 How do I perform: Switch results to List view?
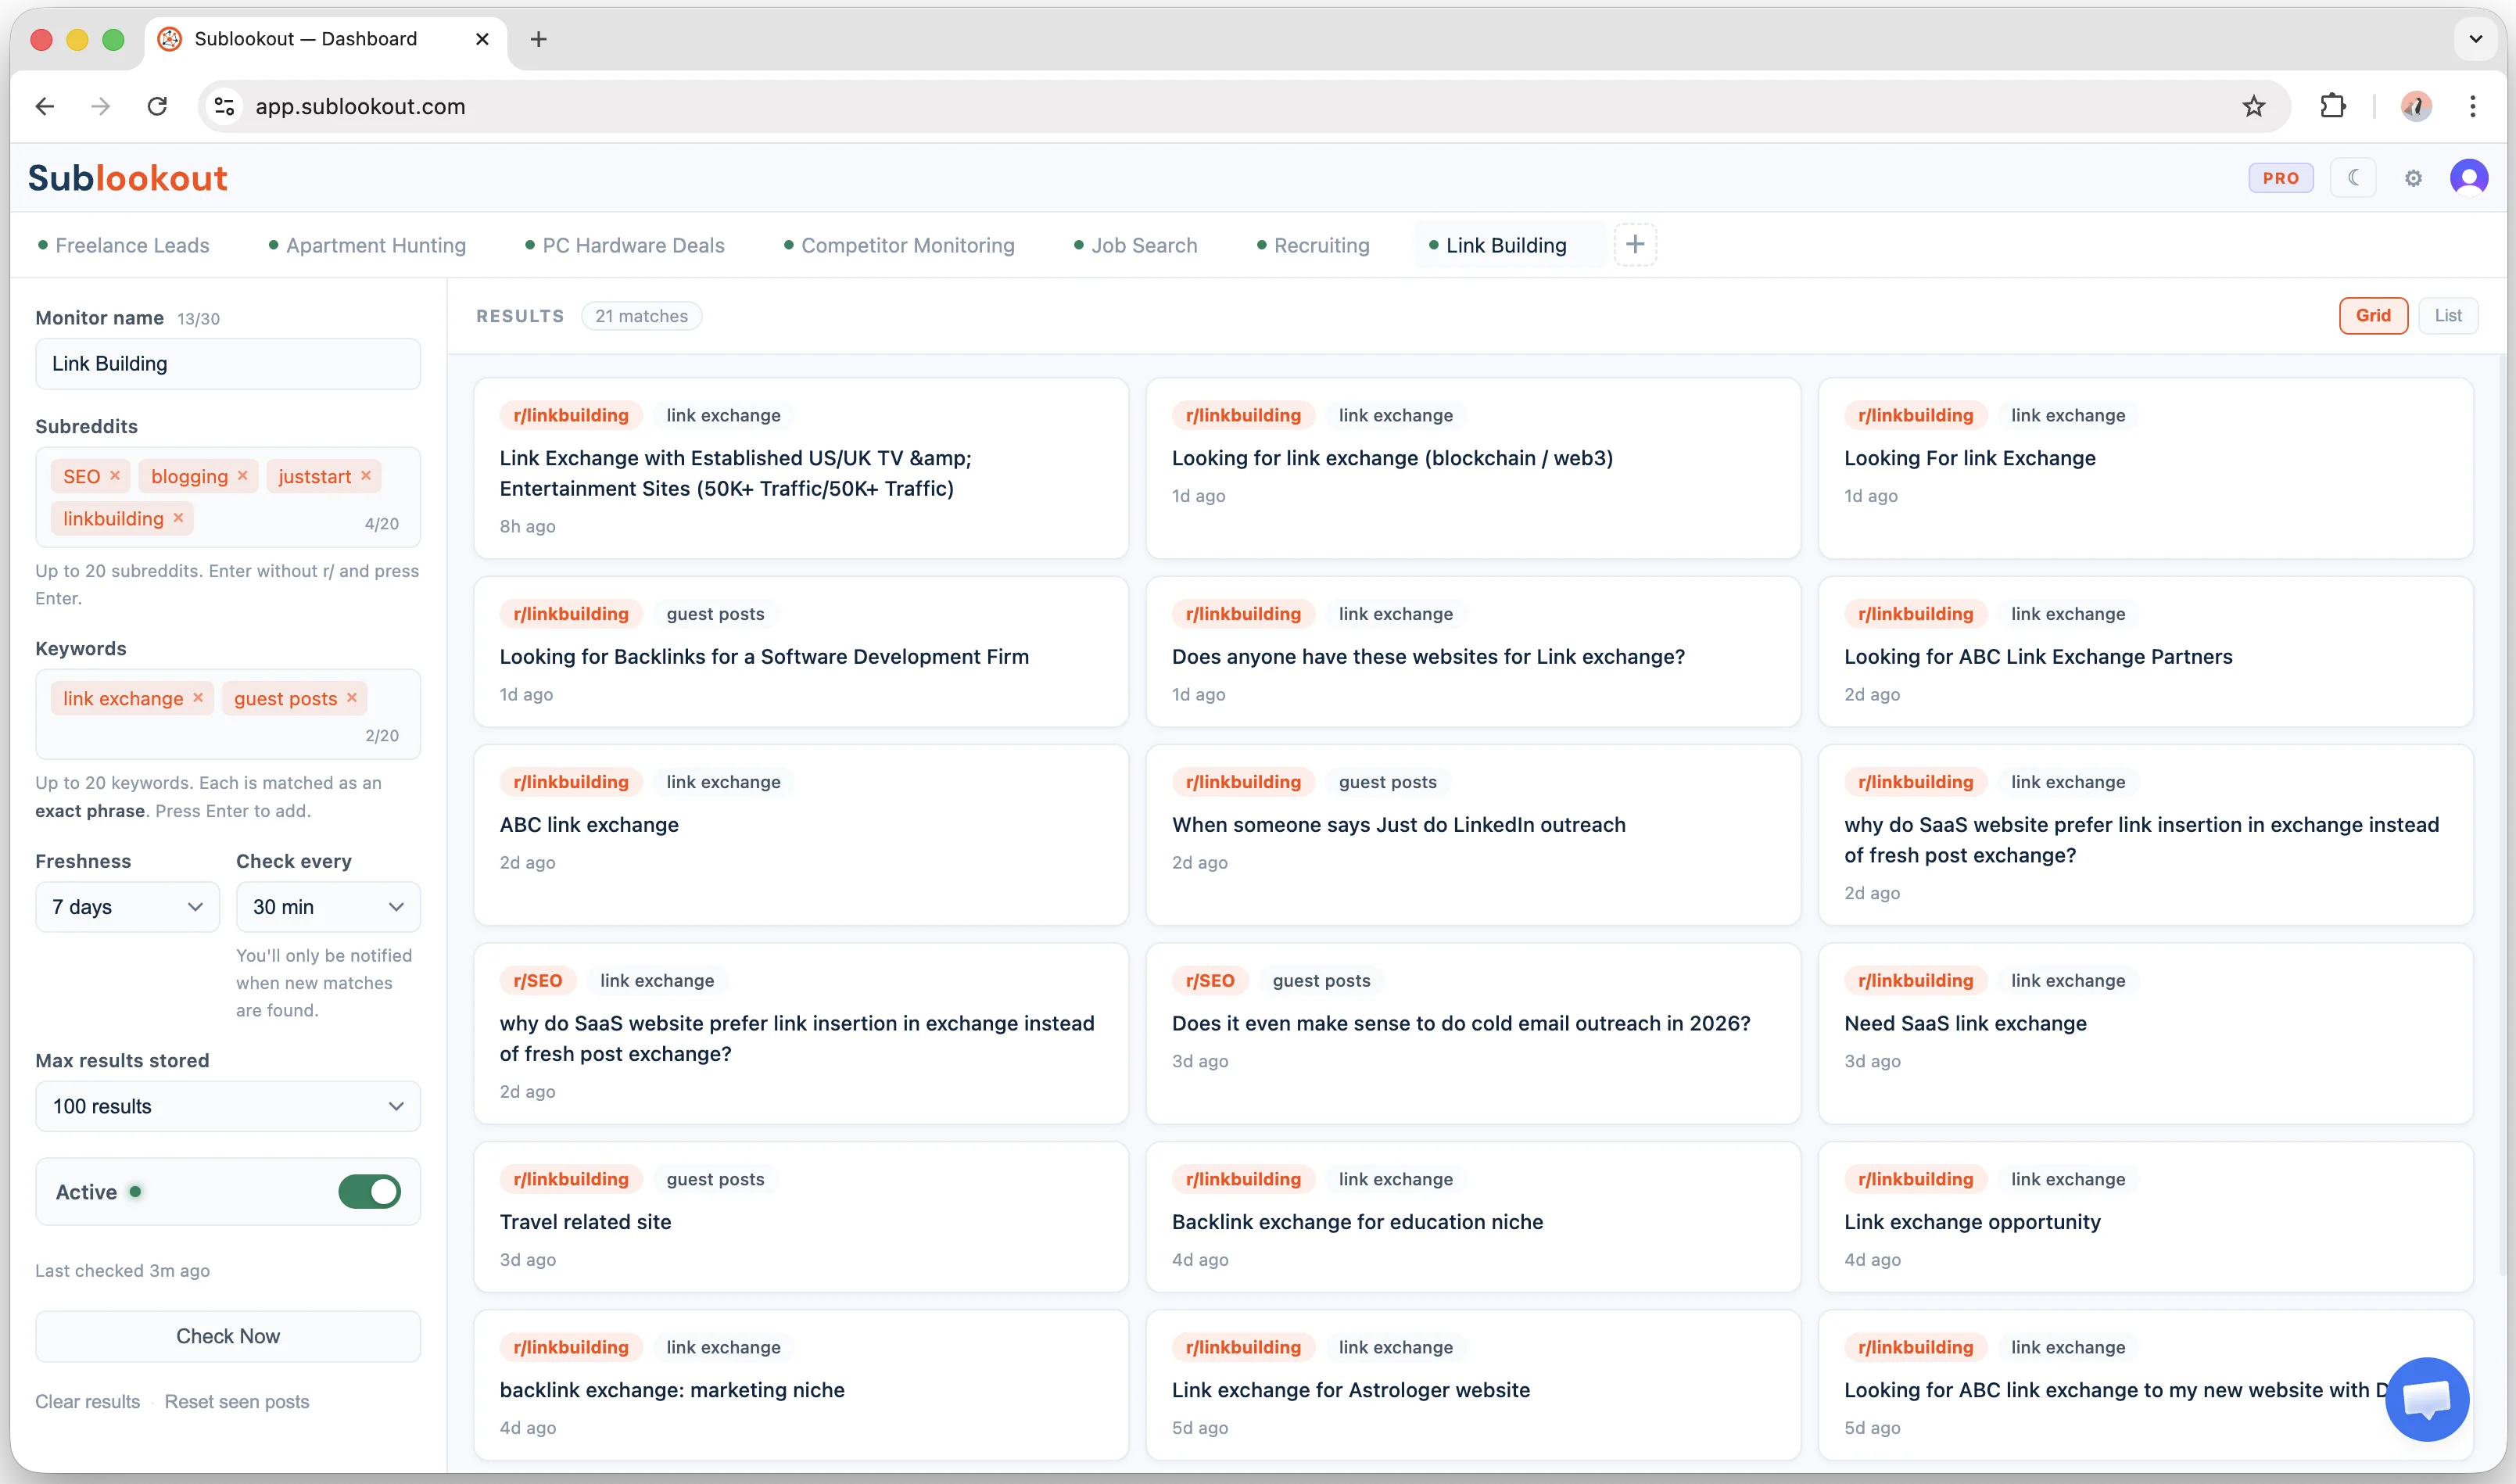click(x=2449, y=315)
